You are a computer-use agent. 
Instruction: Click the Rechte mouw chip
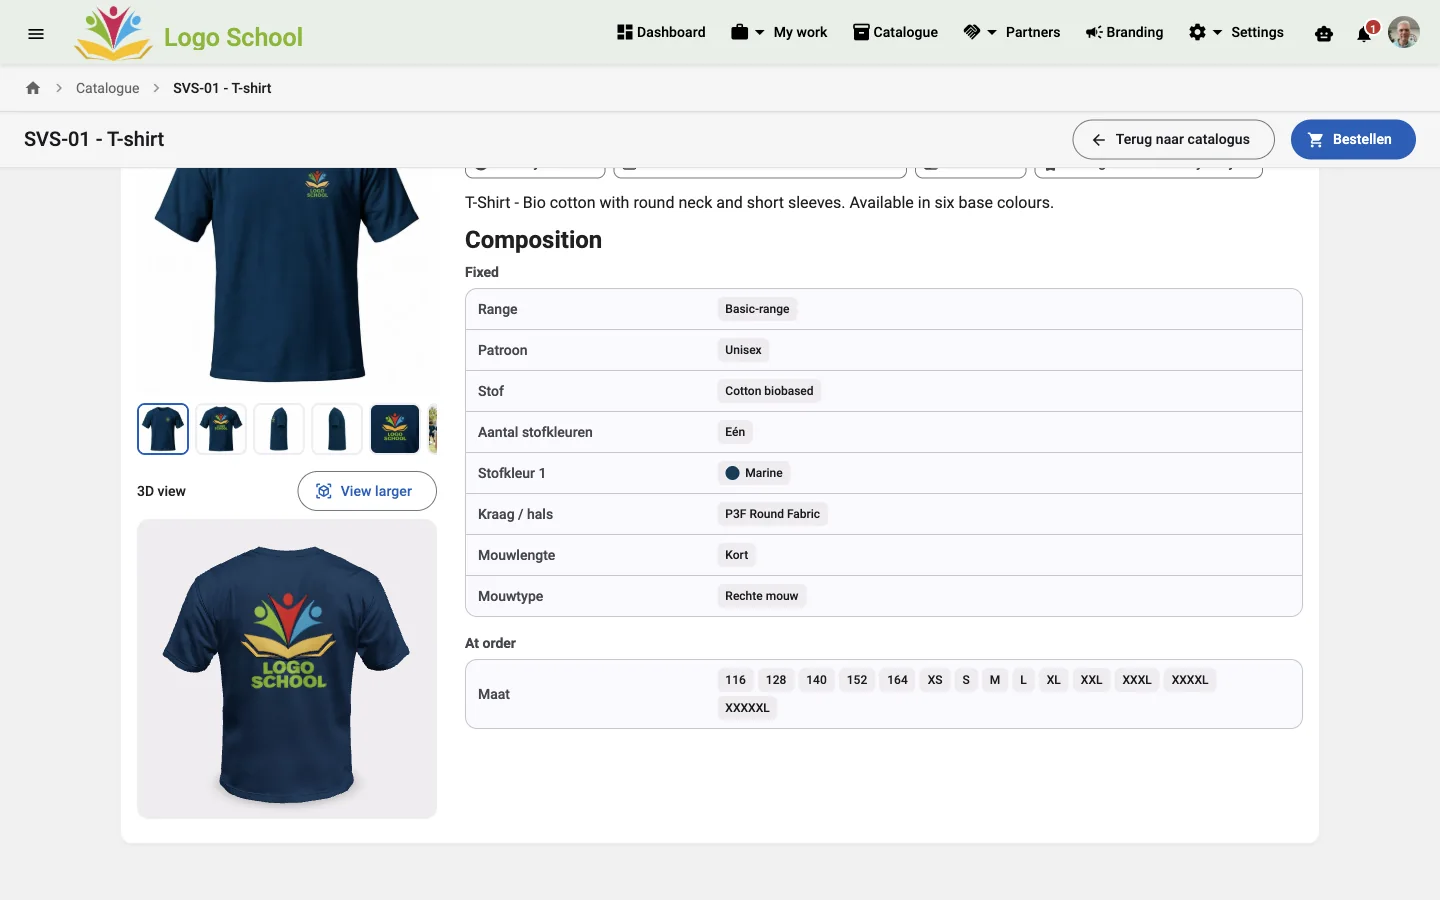click(761, 596)
